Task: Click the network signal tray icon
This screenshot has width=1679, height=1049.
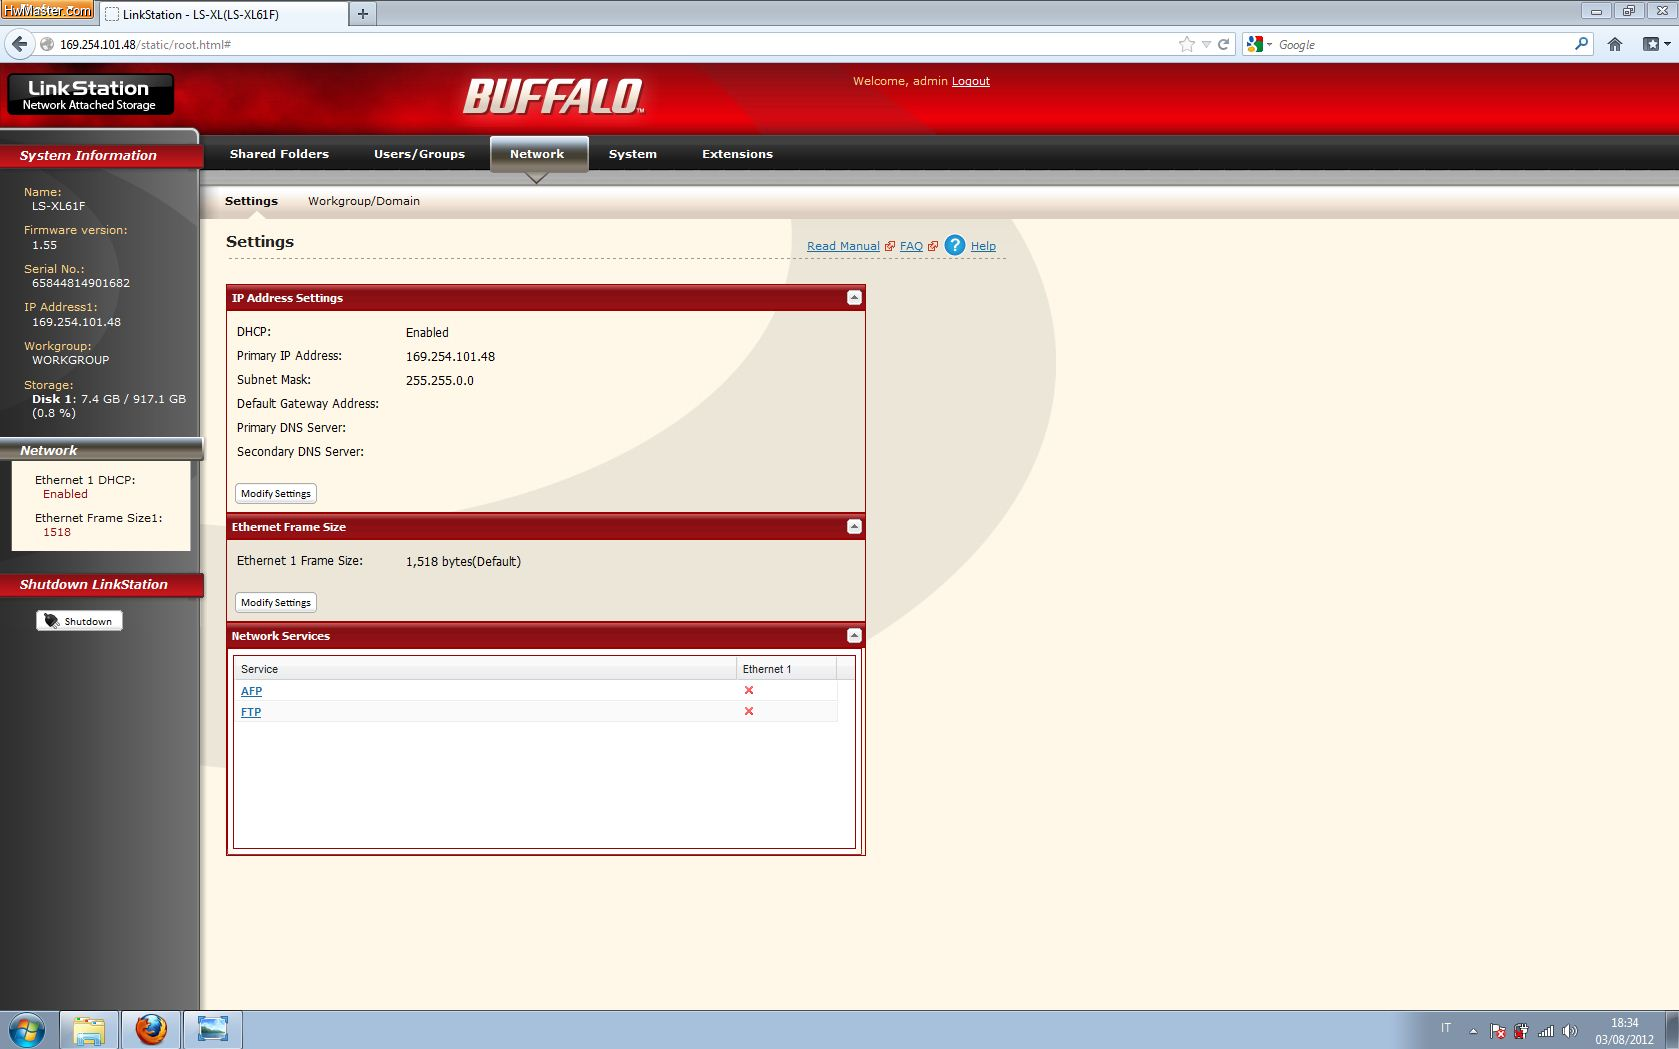Action: click(x=1546, y=1031)
